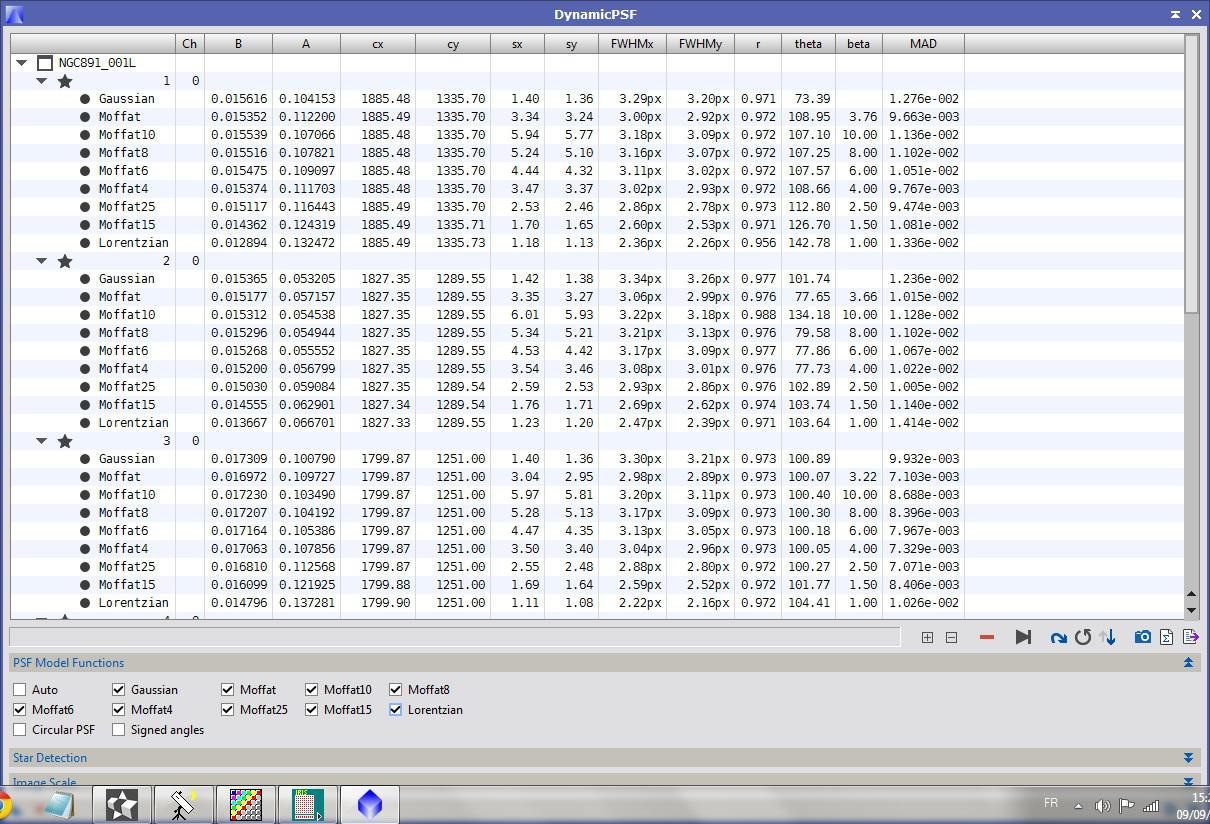The image size is (1210, 824).
Task: Click the status text field beside the toolbar
Action: point(455,636)
